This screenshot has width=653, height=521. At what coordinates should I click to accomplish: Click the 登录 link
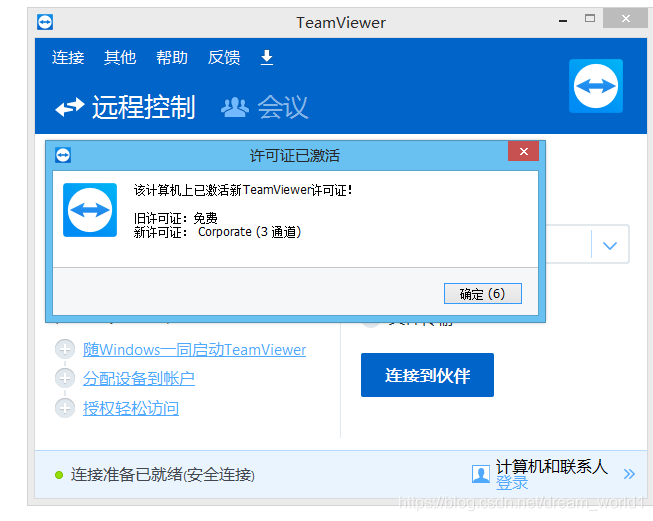[512, 483]
